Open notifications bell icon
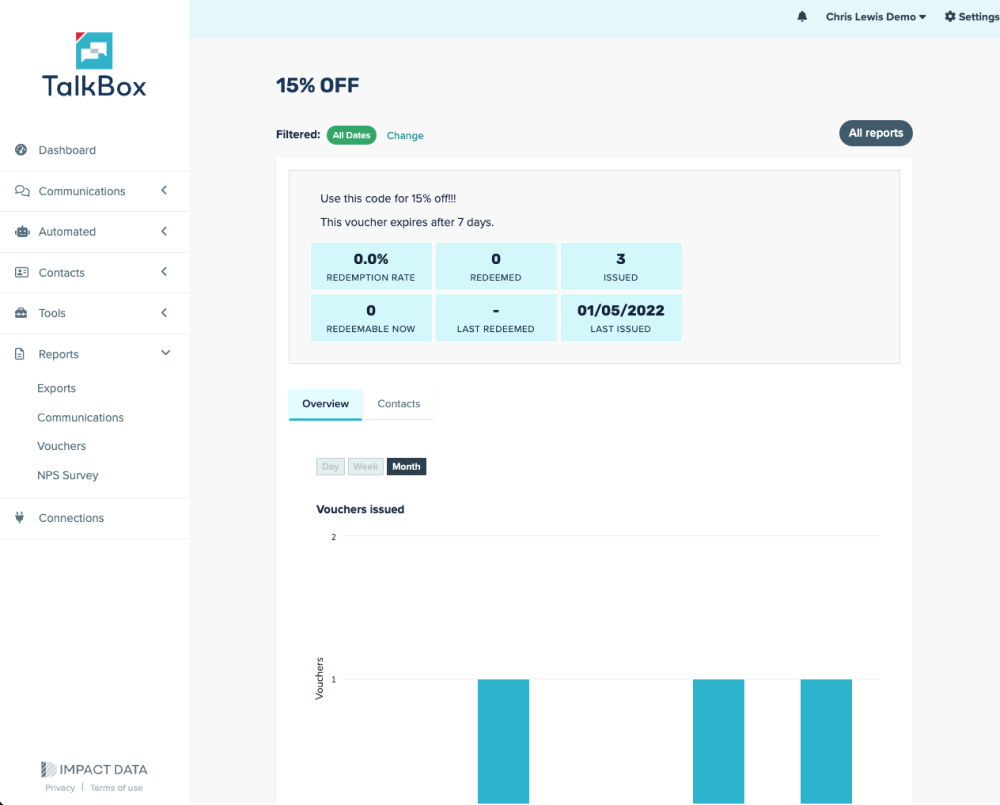 coord(802,17)
